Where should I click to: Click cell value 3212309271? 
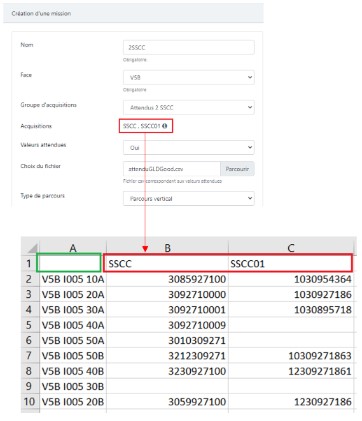tap(167, 356)
